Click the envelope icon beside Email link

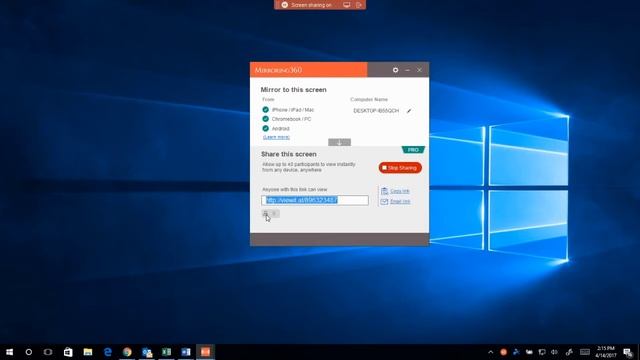[384, 202]
